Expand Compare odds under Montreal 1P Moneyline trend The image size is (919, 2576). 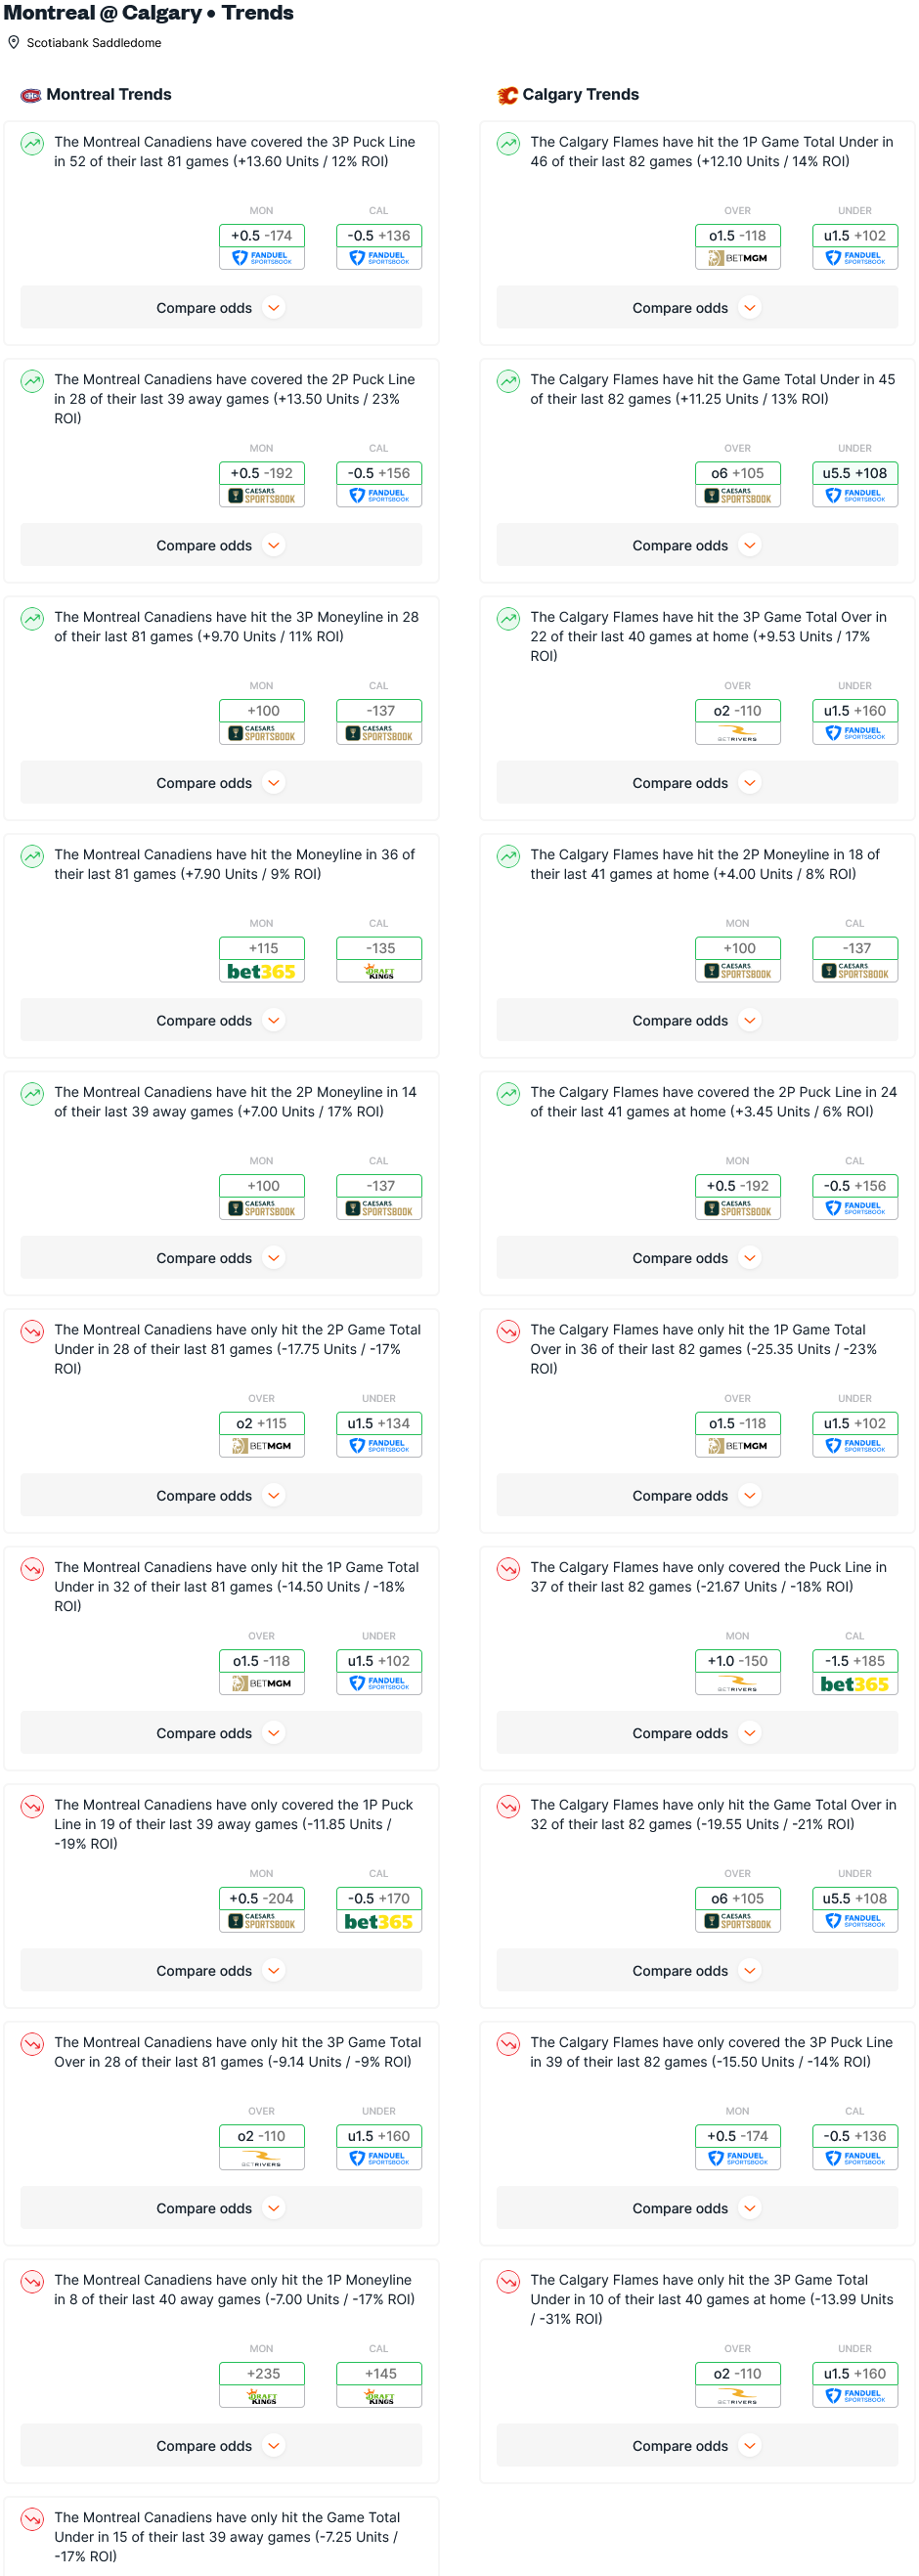pyautogui.click(x=221, y=2445)
